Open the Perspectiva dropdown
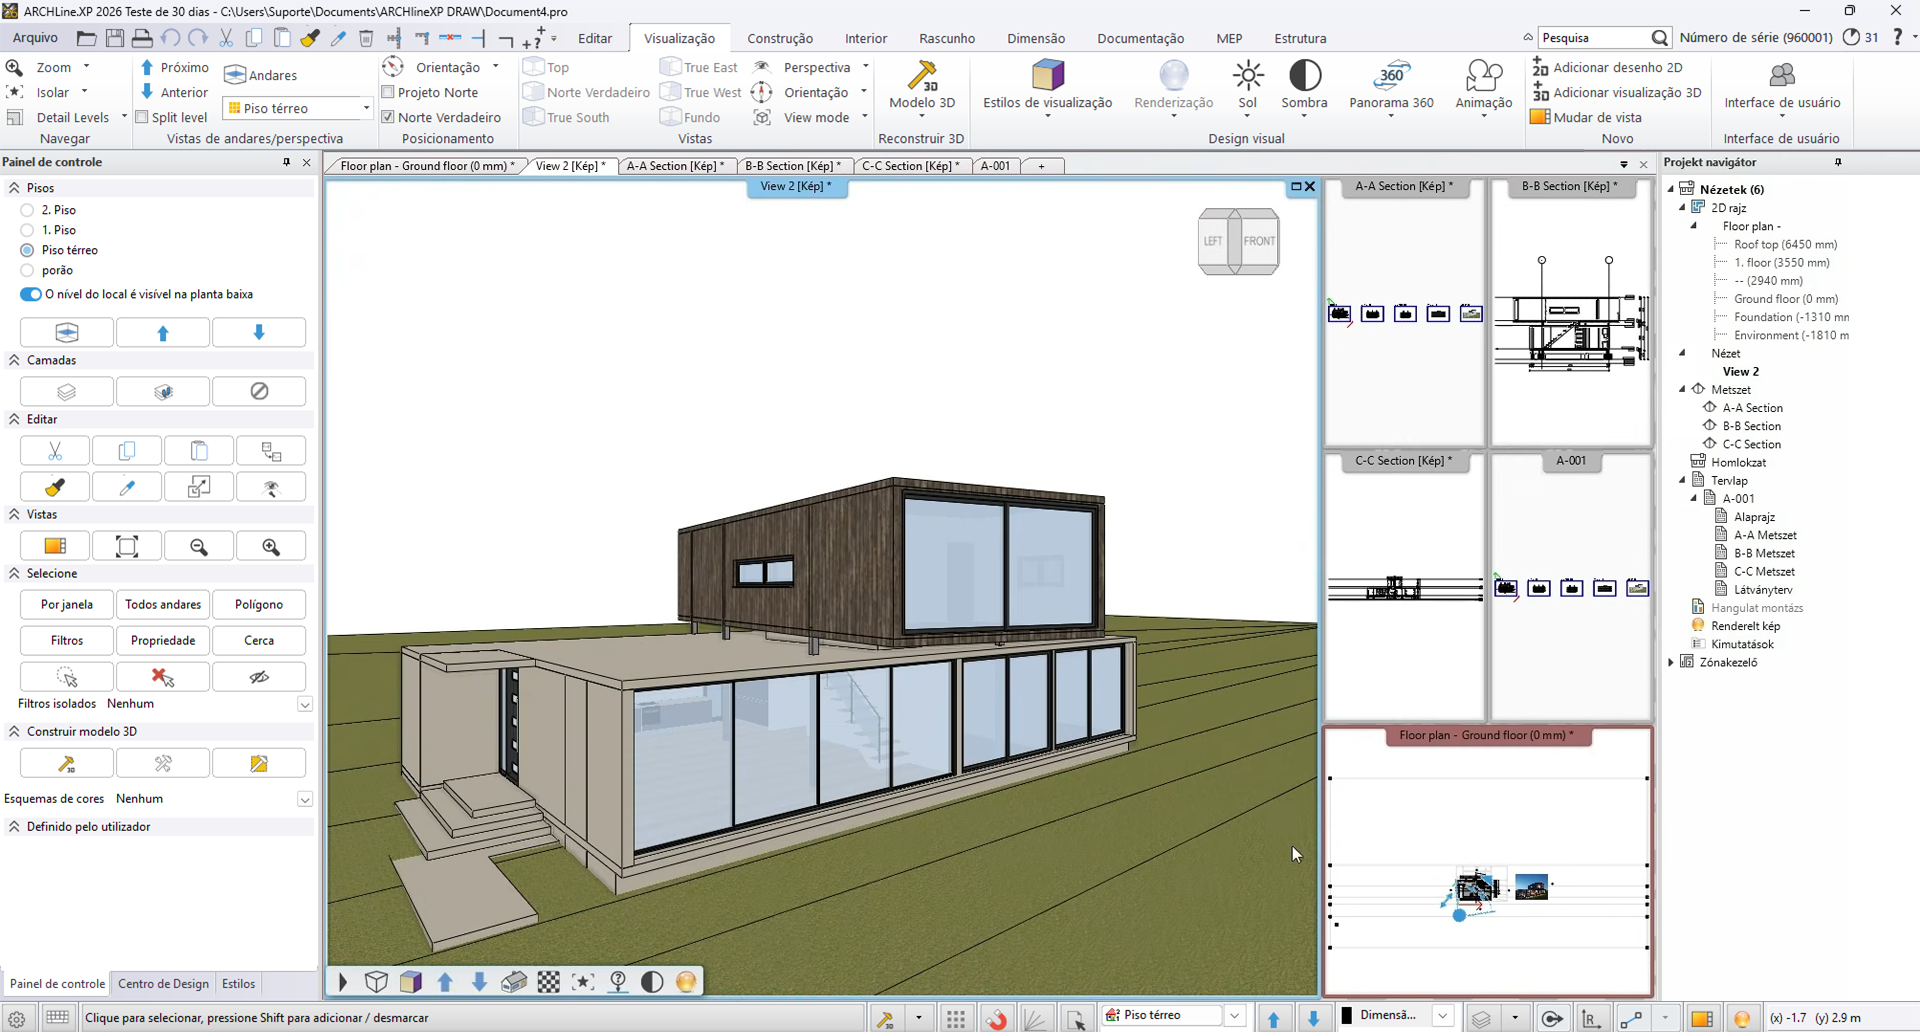1920x1032 pixels. tap(866, 67)
